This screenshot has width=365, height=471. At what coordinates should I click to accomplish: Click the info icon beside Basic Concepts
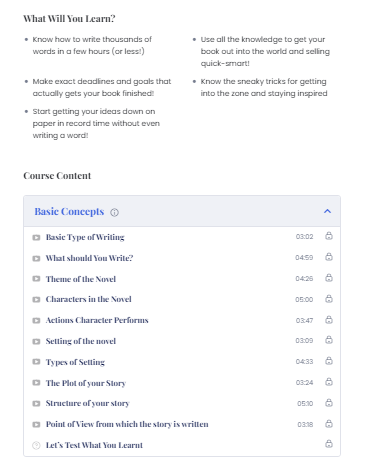tap(114, 212)
